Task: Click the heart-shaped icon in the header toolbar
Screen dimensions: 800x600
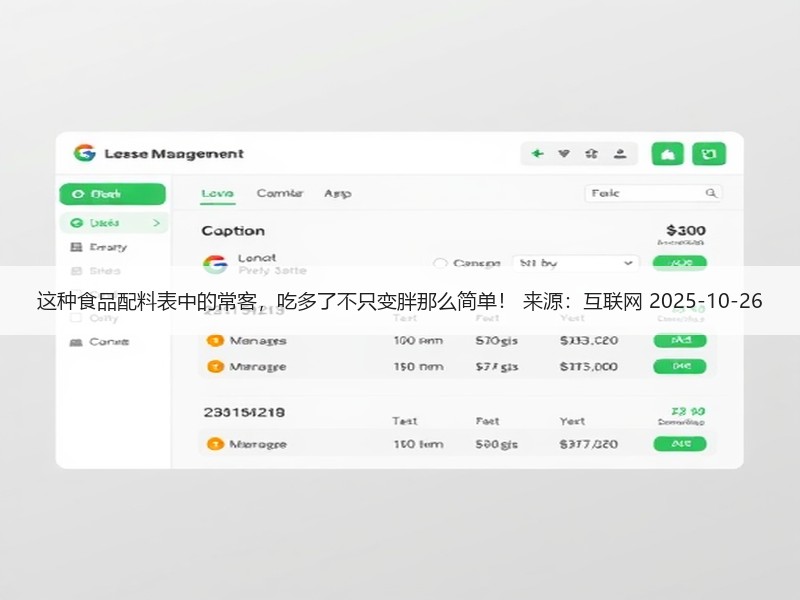Action: 564,154
